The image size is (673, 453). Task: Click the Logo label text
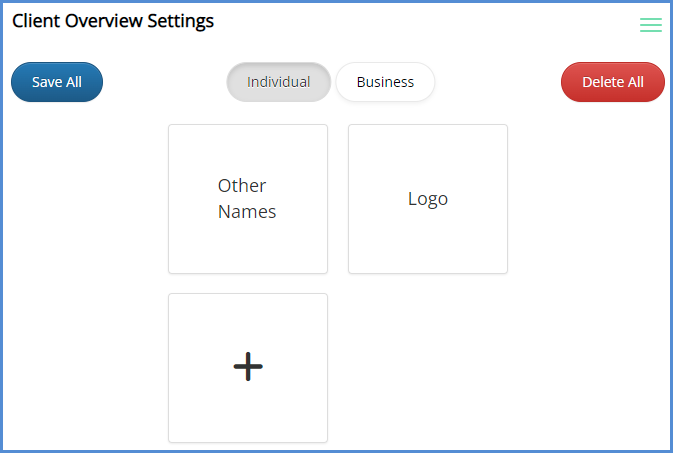[x=428, y=199]
